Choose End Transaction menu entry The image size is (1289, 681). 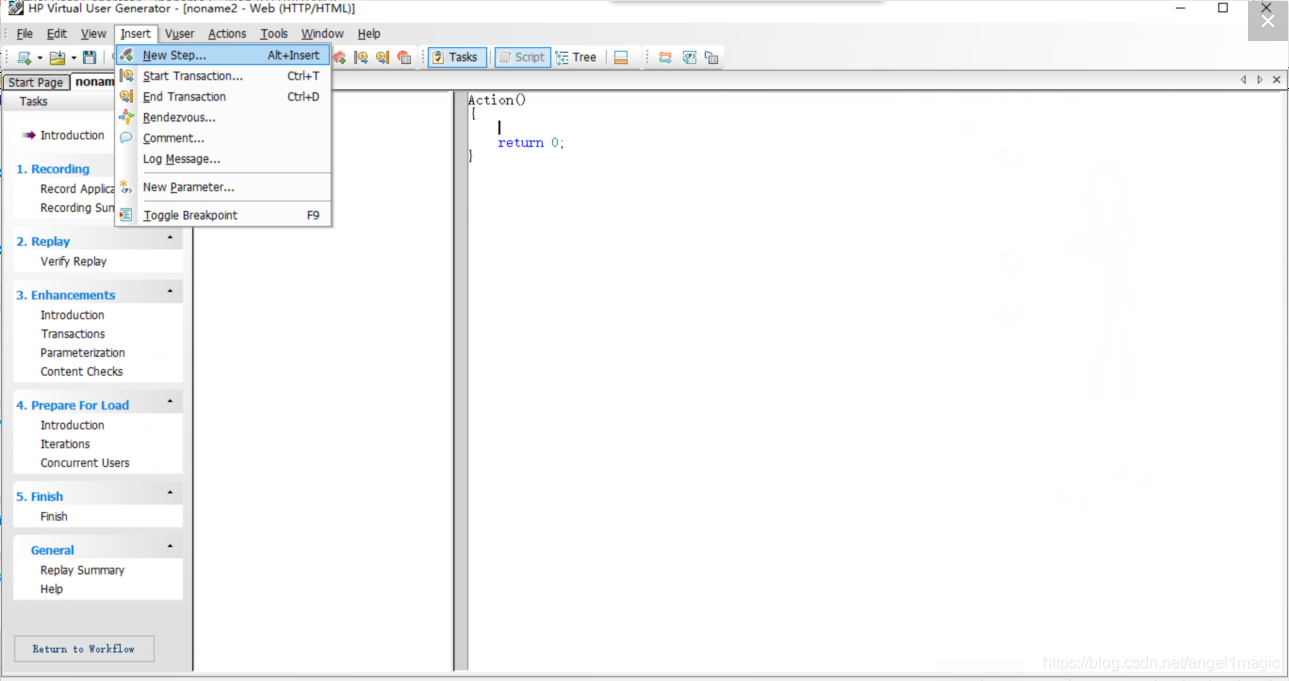[223, 97]
